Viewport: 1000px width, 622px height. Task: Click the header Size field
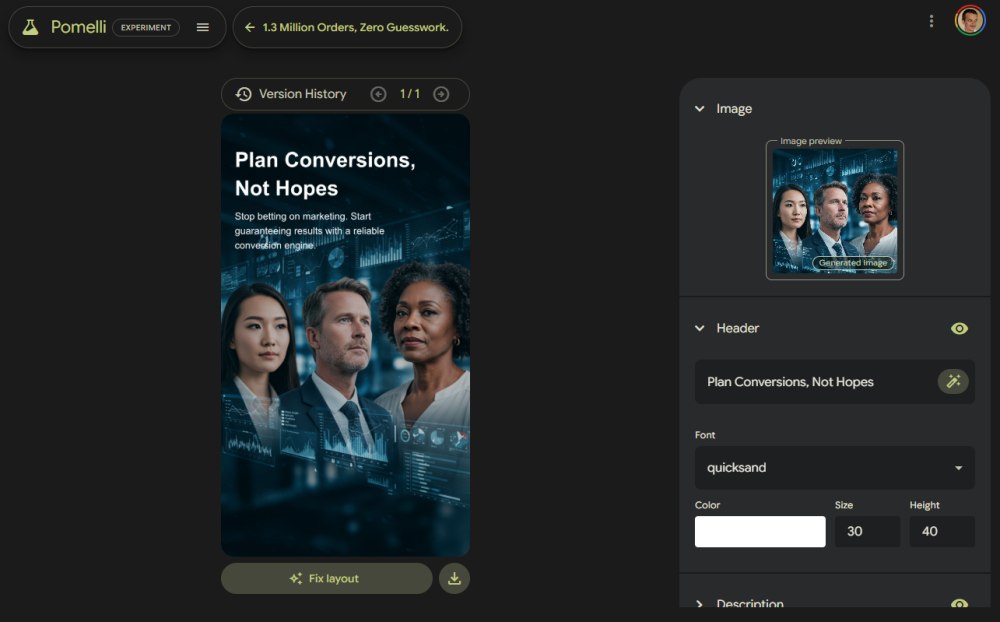pos(867,531)
